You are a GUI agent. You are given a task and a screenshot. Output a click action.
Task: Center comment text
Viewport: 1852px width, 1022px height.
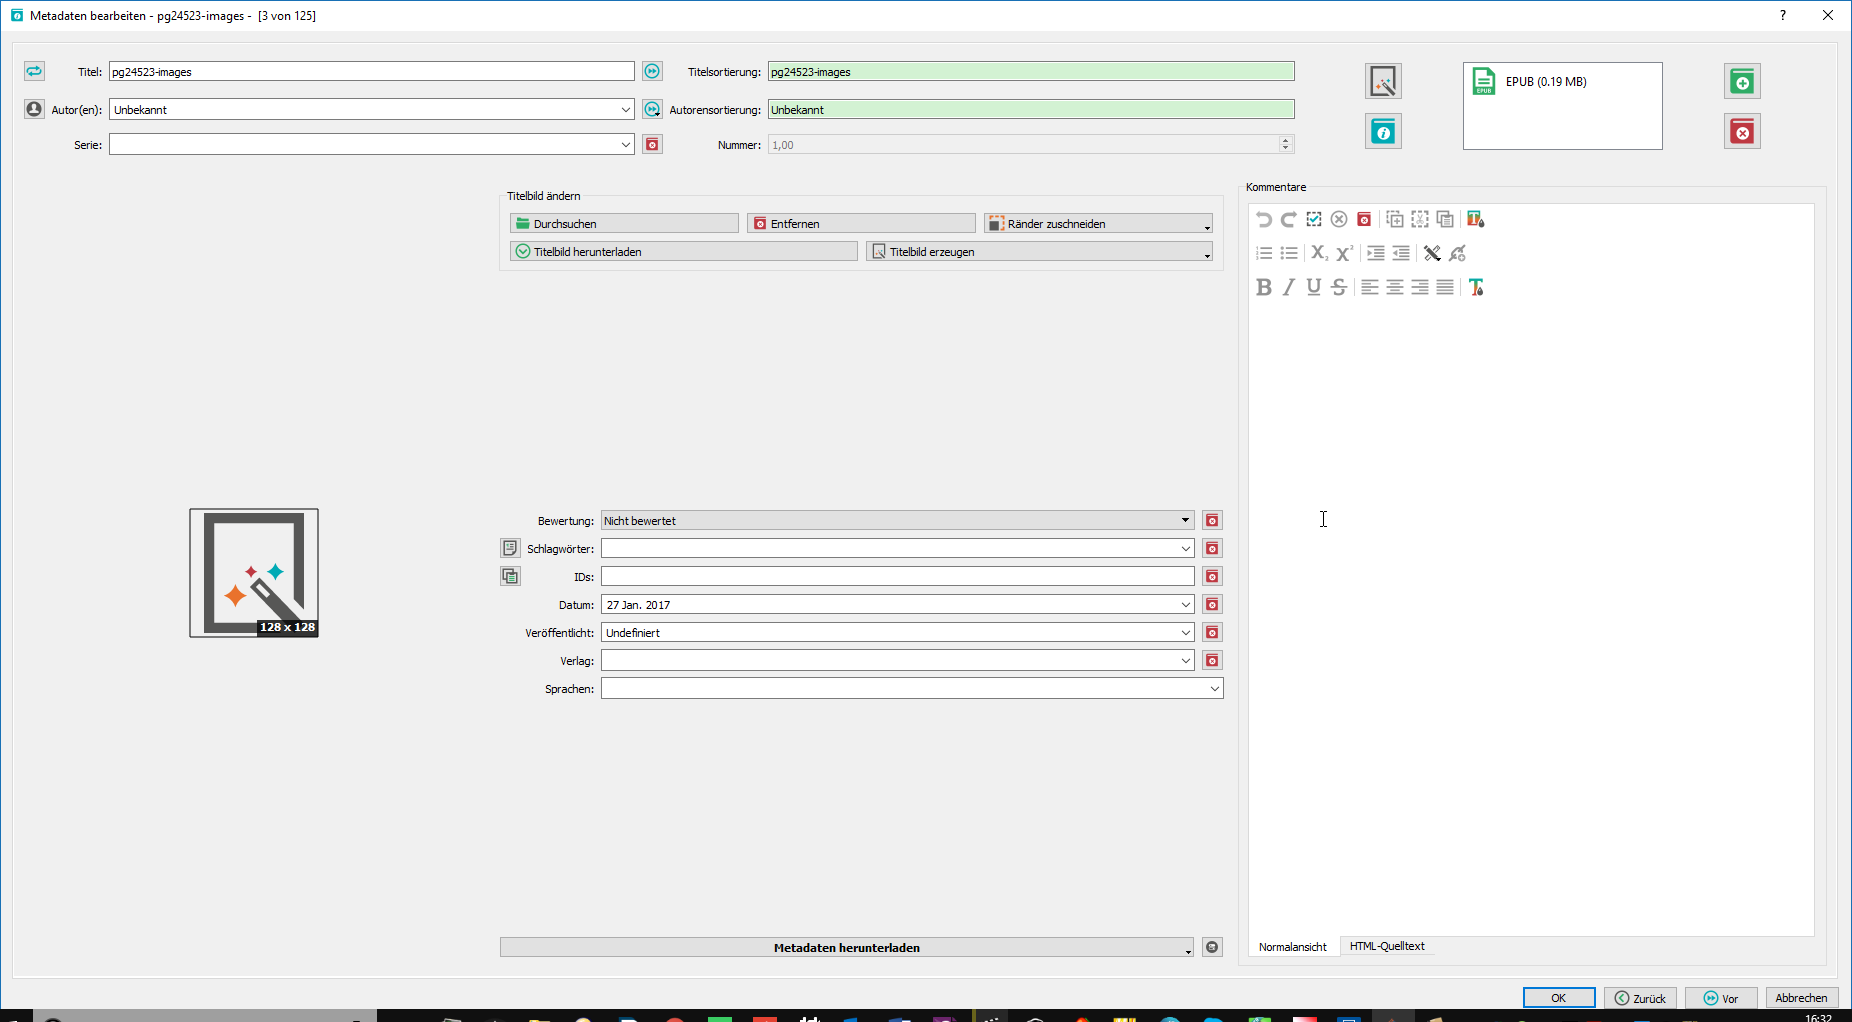[1395, 287]
